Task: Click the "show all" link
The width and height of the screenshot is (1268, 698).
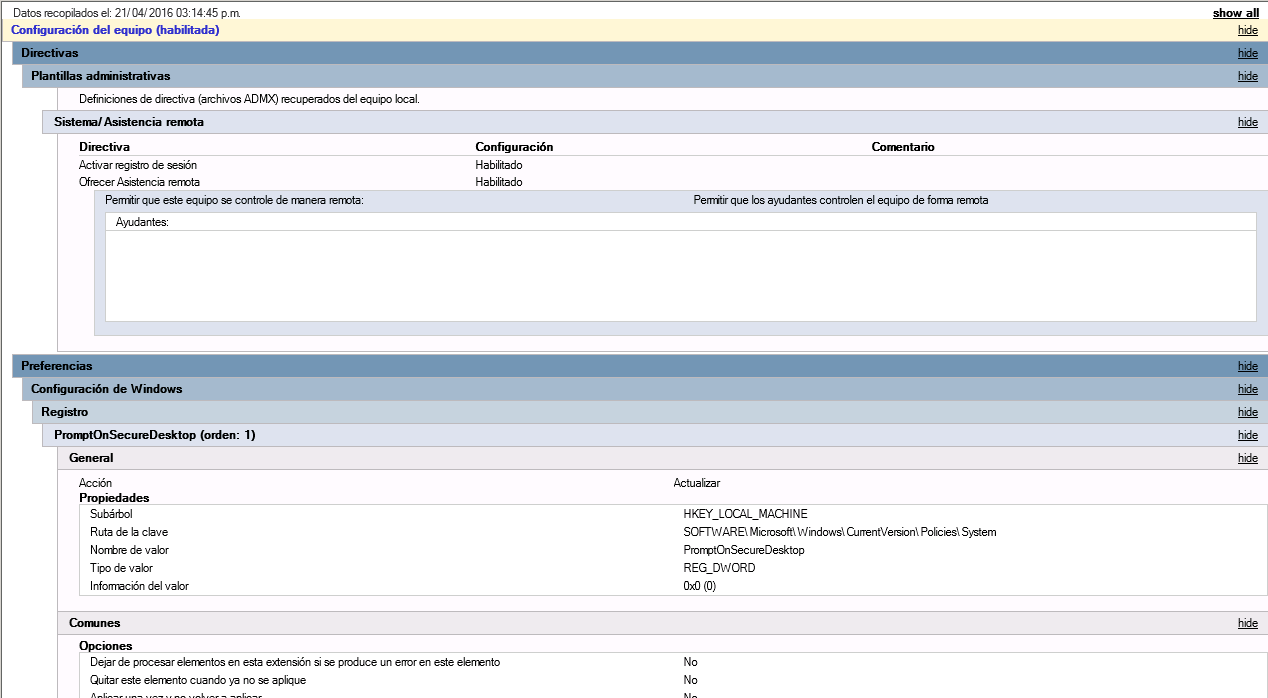Action: (x=1235, y=13)
